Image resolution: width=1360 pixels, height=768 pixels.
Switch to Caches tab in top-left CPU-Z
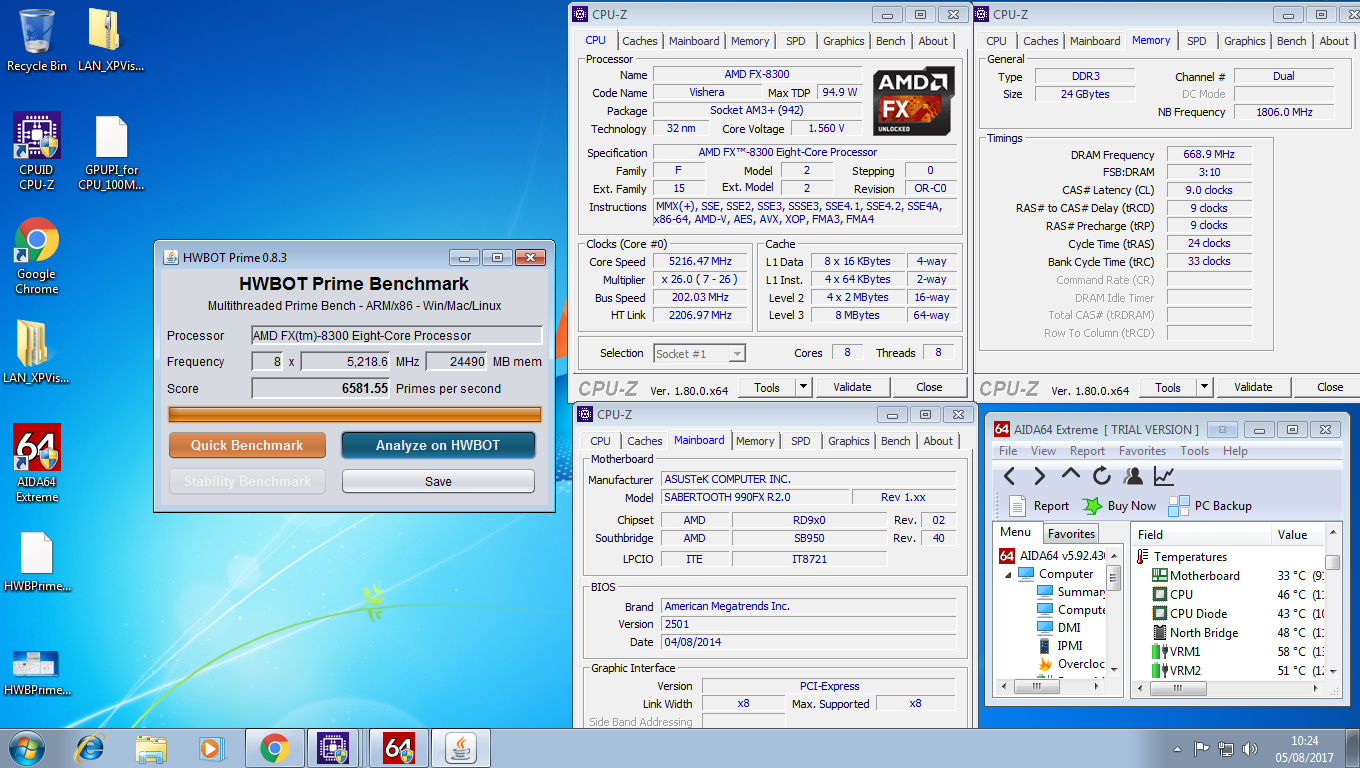pos(640,41)
